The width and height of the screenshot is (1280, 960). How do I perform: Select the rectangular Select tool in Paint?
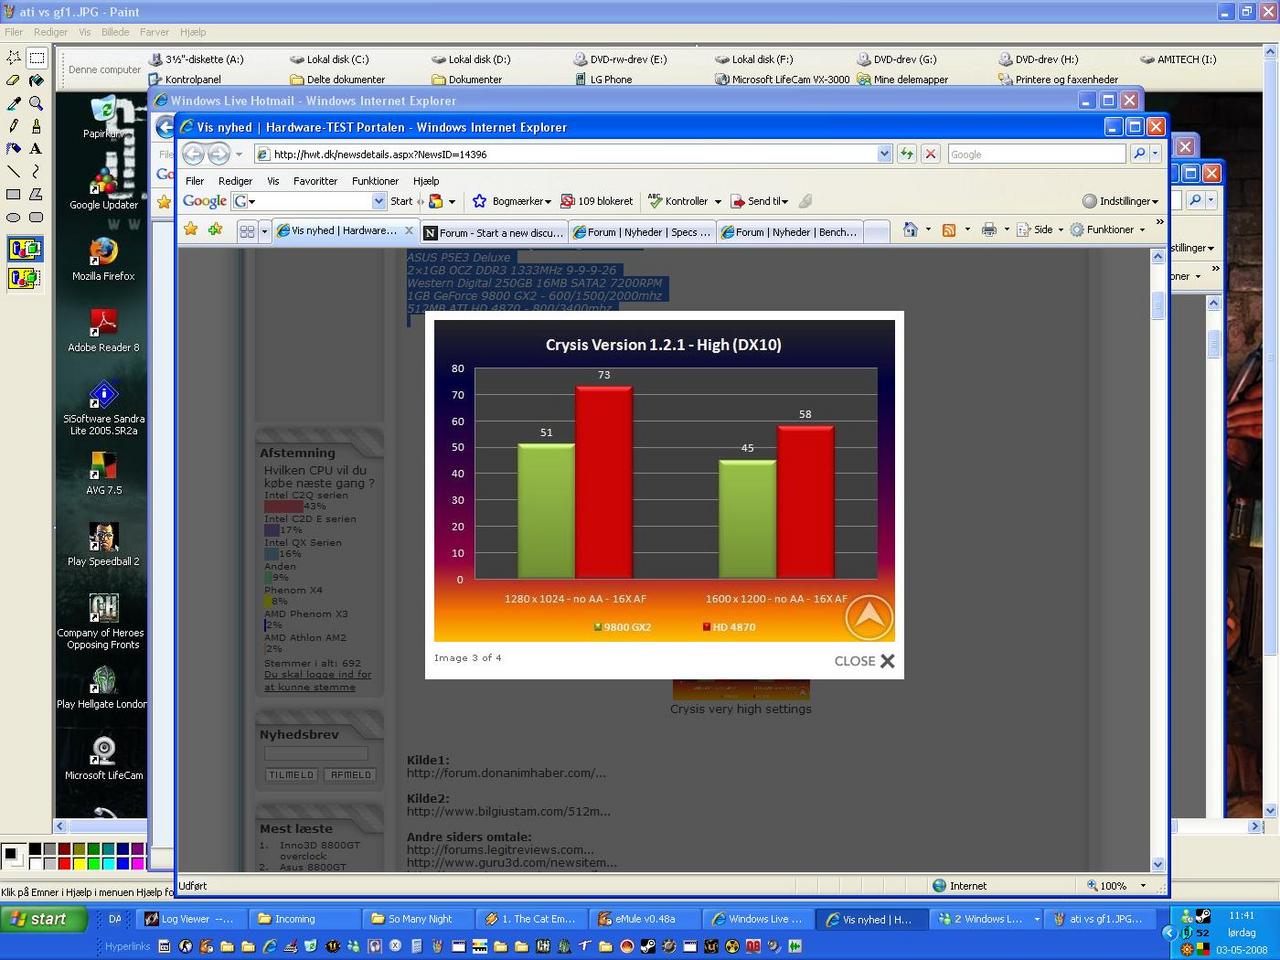click(36, 58)
